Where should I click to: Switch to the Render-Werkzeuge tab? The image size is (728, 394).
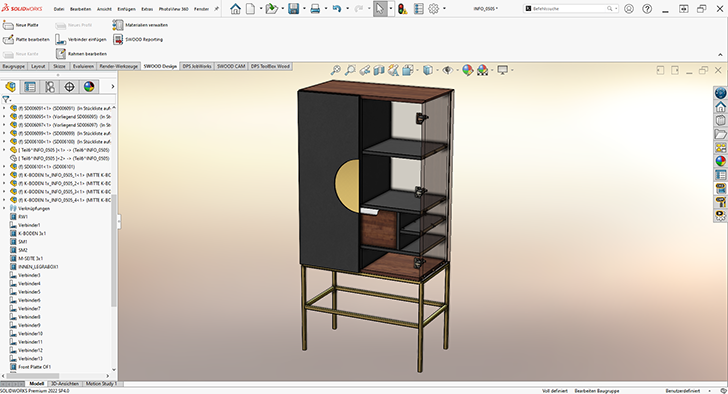click(x=118, y=66)
